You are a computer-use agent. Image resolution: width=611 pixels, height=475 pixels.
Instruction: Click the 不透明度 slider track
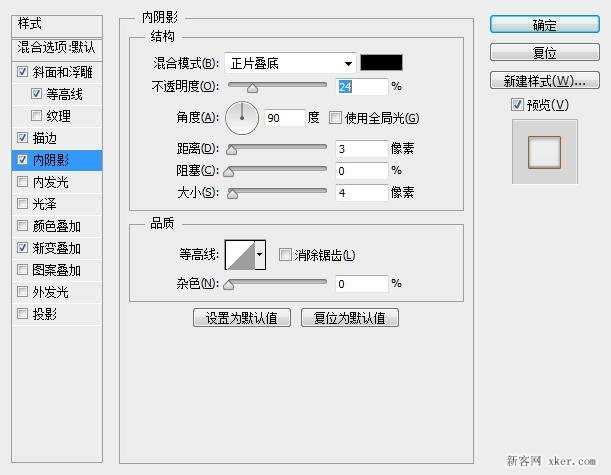[277, 88]
